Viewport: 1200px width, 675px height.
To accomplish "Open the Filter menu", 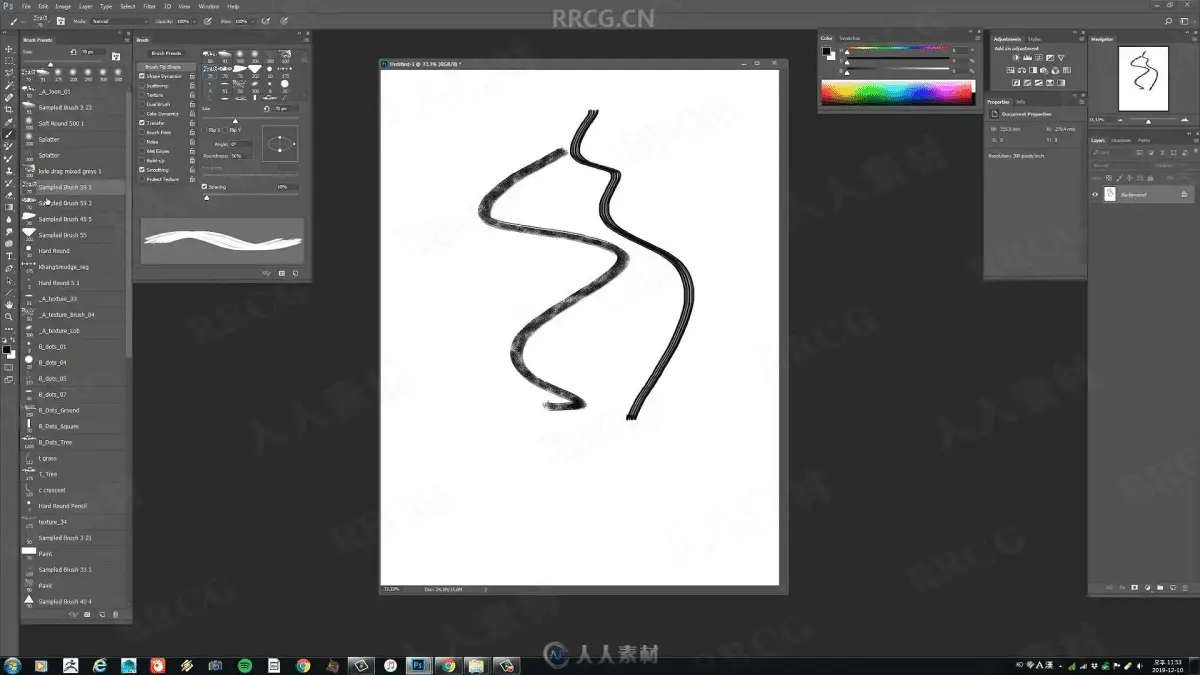I will pos(149,6).
